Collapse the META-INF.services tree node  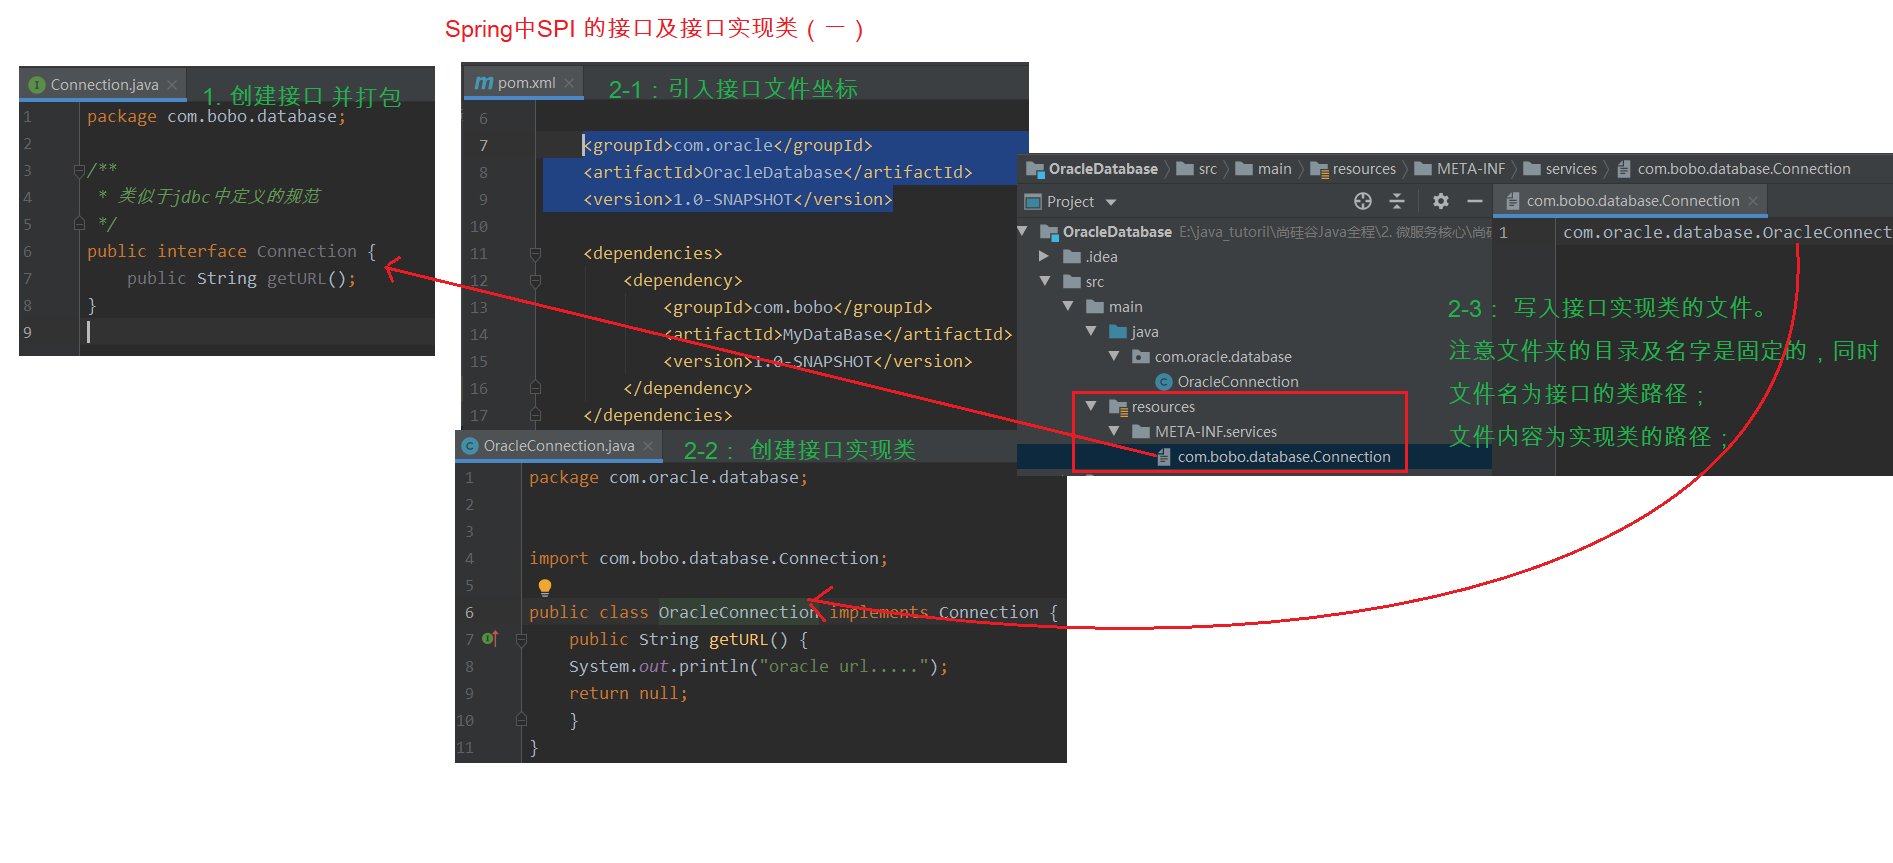click(x=1115, y=431)
